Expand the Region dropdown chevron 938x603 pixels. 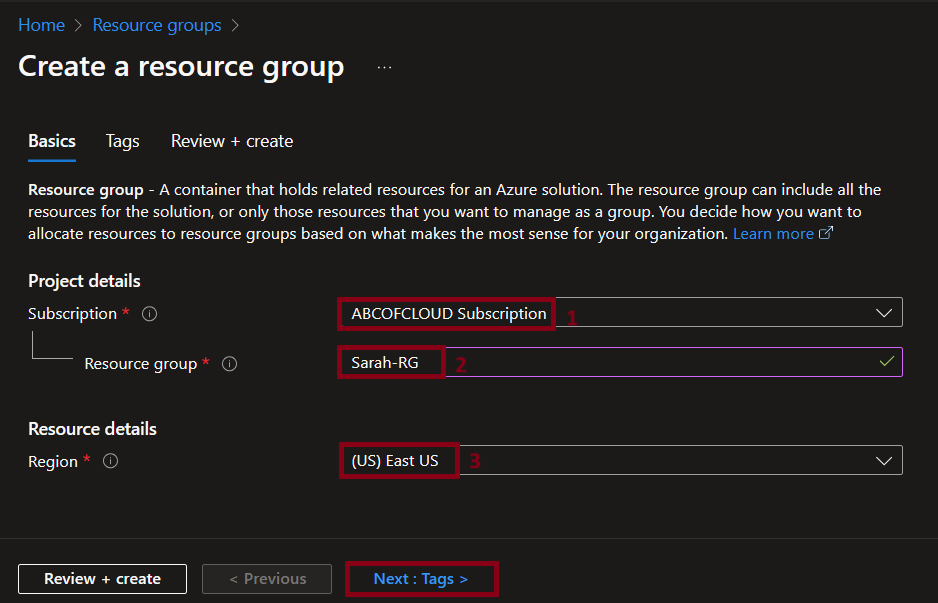click(x=884, y=461)
